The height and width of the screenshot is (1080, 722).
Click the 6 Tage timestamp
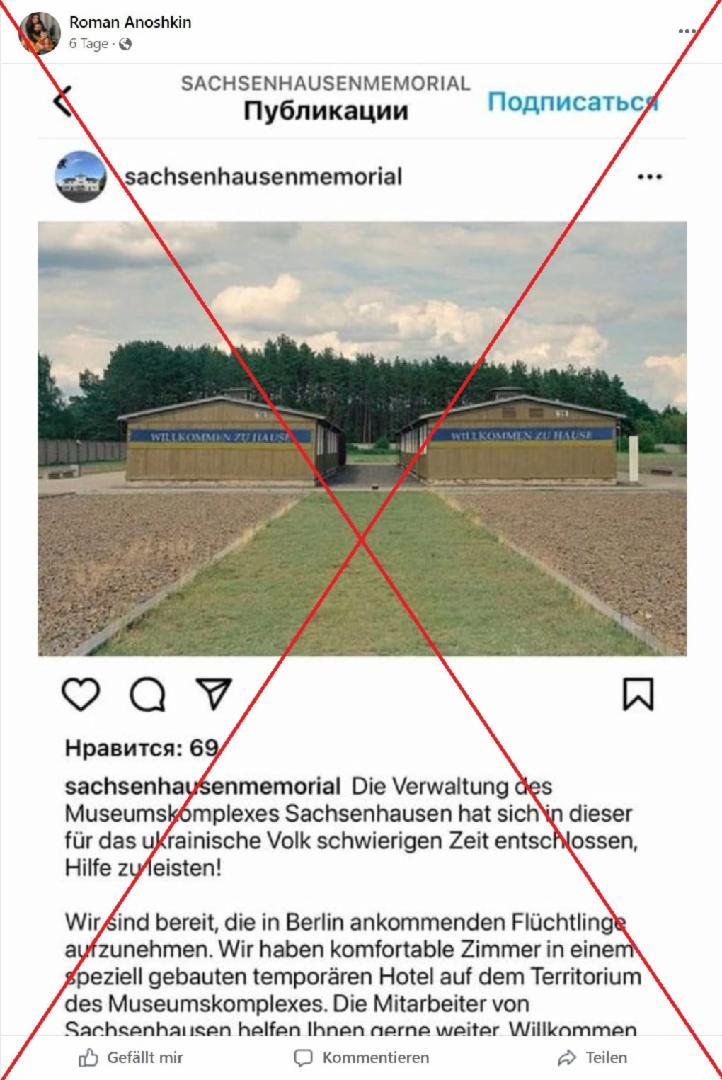88,43
